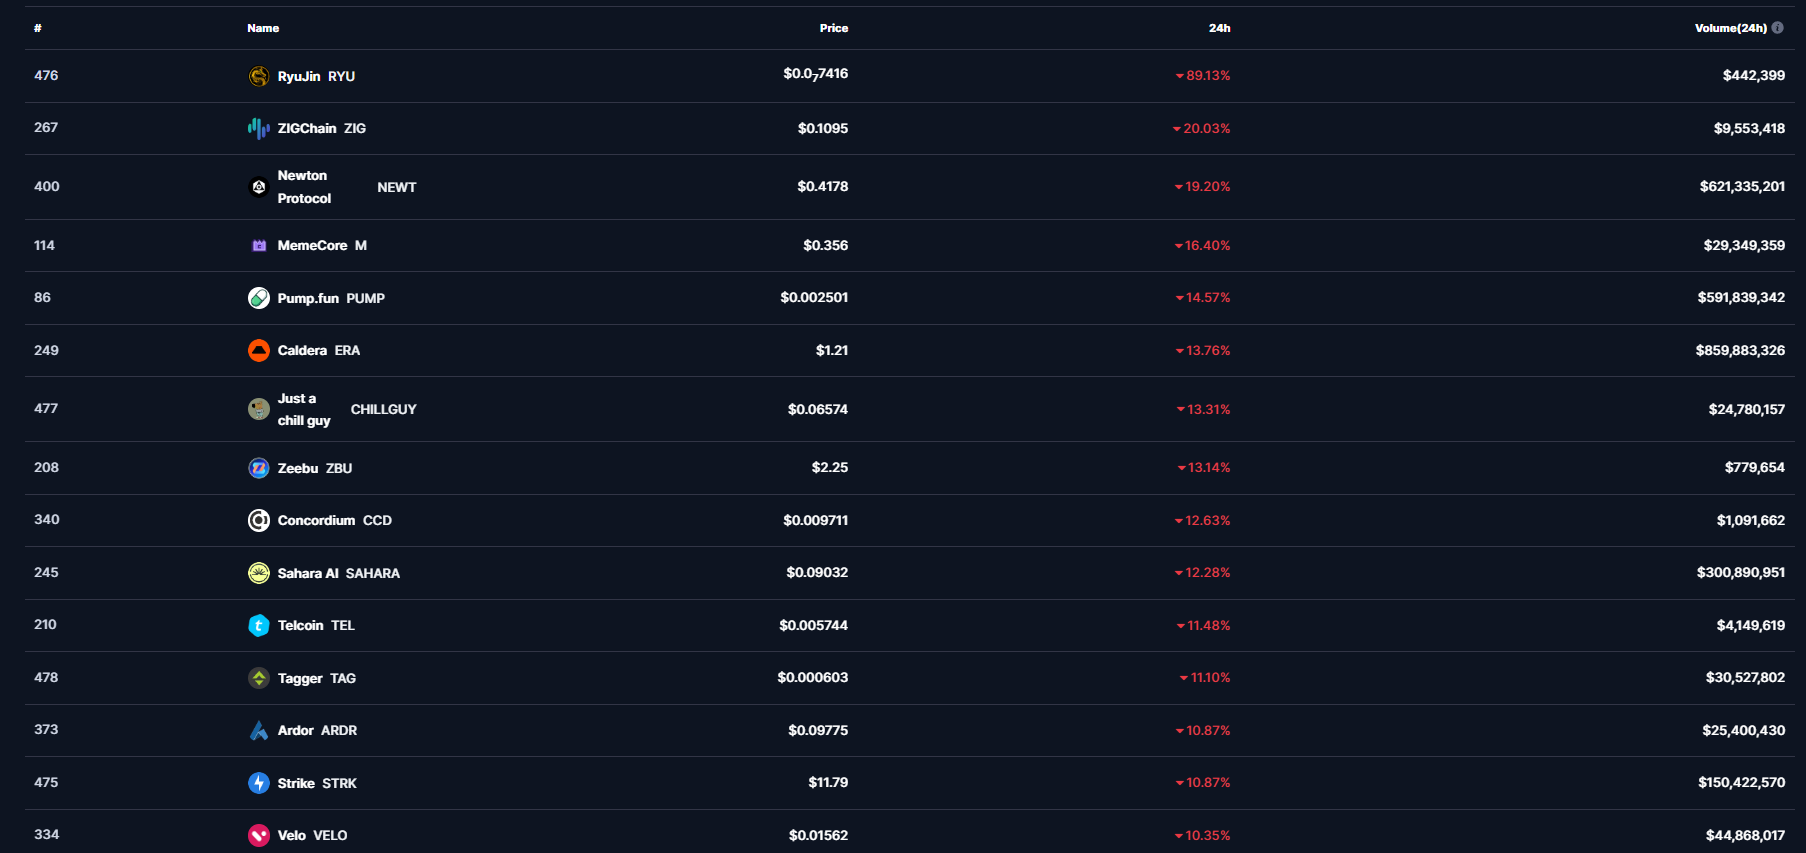Open the Newton Protocol coin page
The image size is (1806, 853).
tap(304, 187)
